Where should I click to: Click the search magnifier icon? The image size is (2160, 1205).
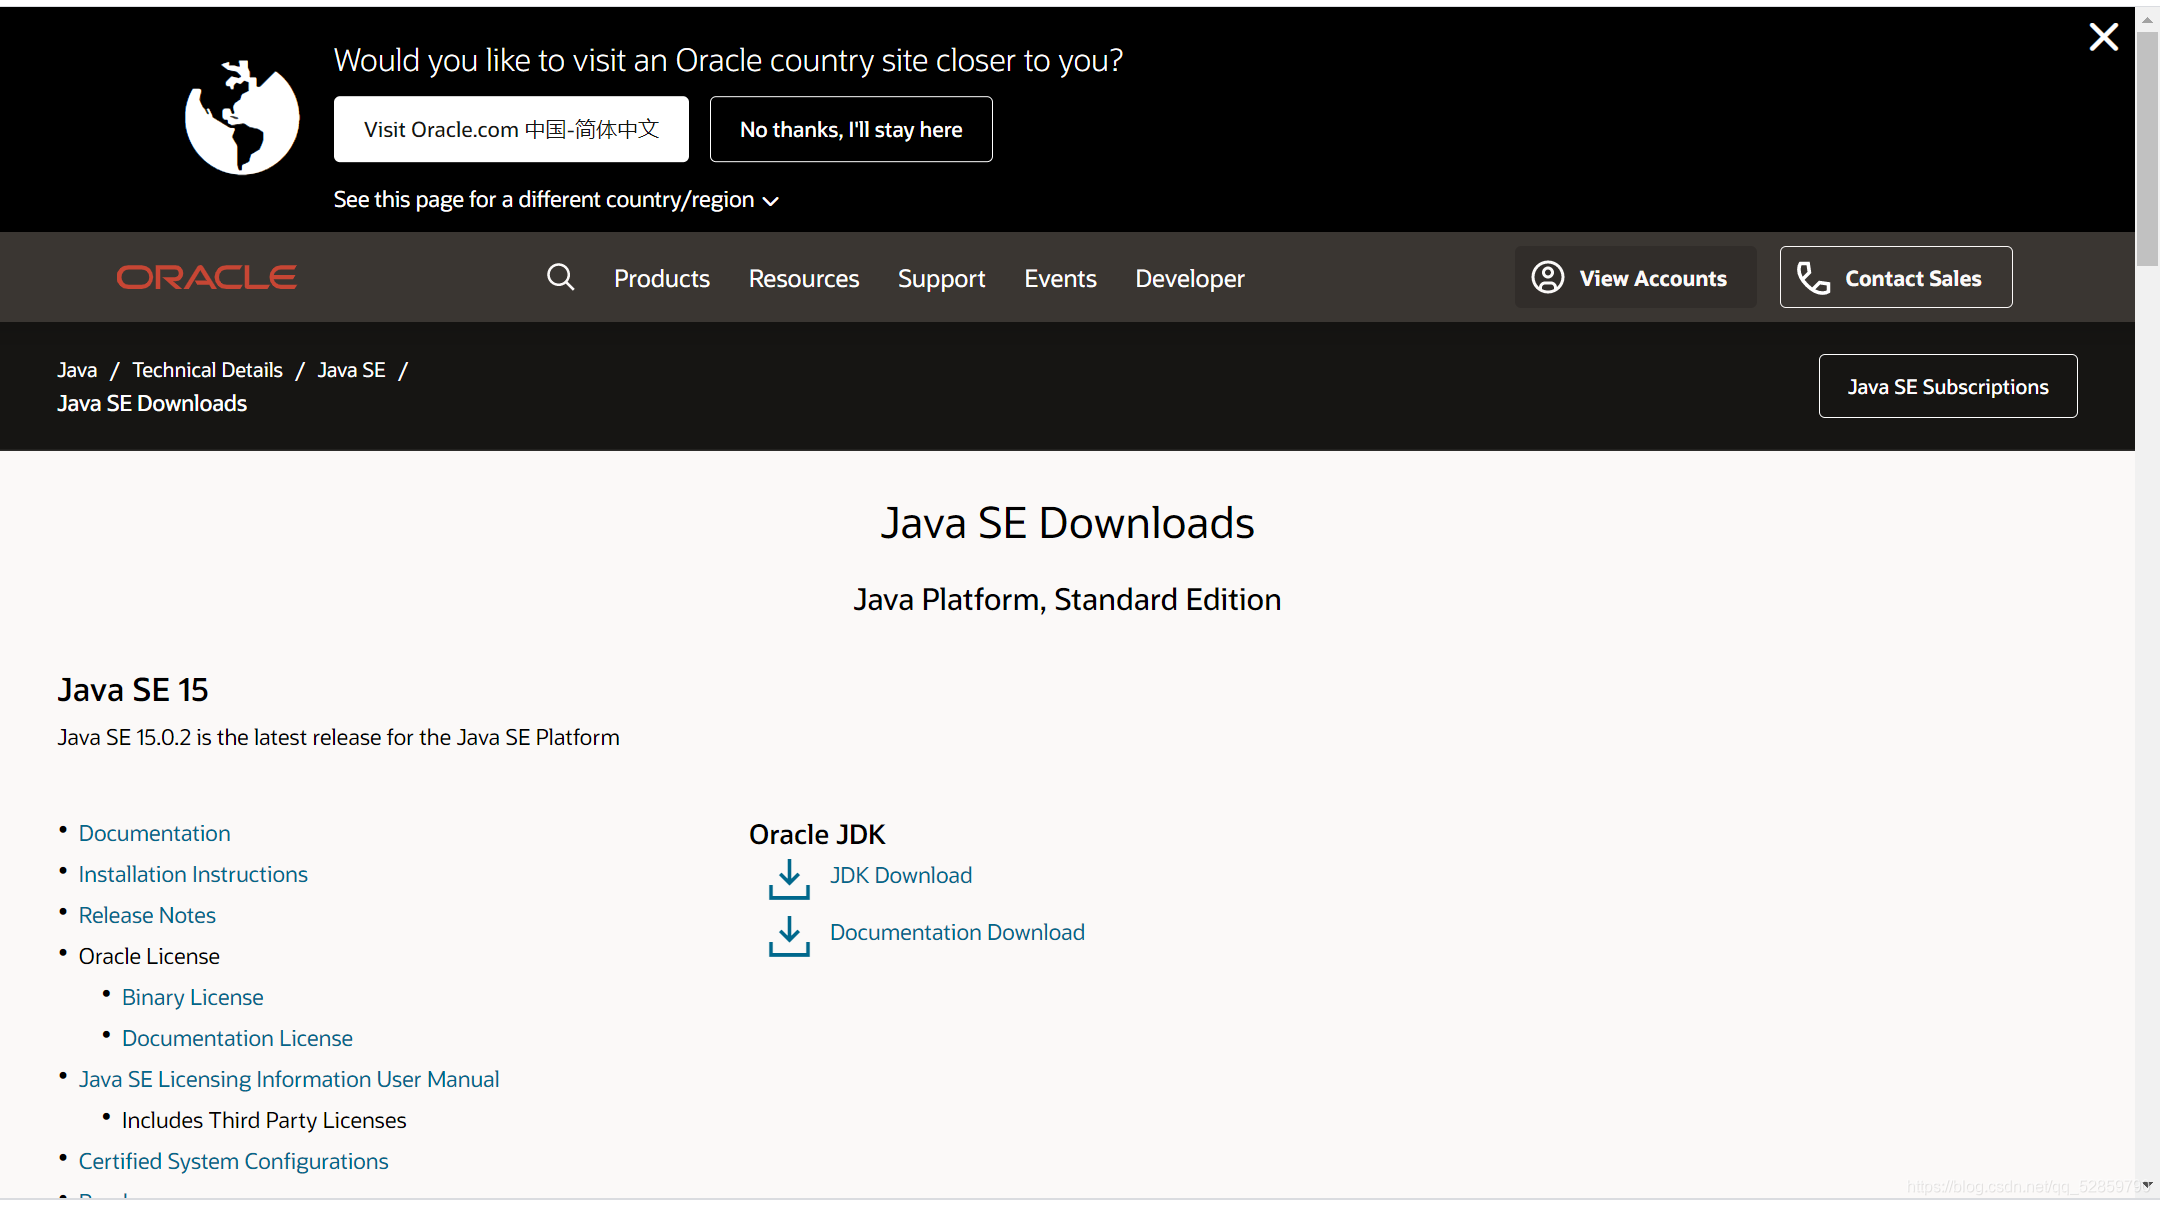pyautogui.click(x=560, y=277)
